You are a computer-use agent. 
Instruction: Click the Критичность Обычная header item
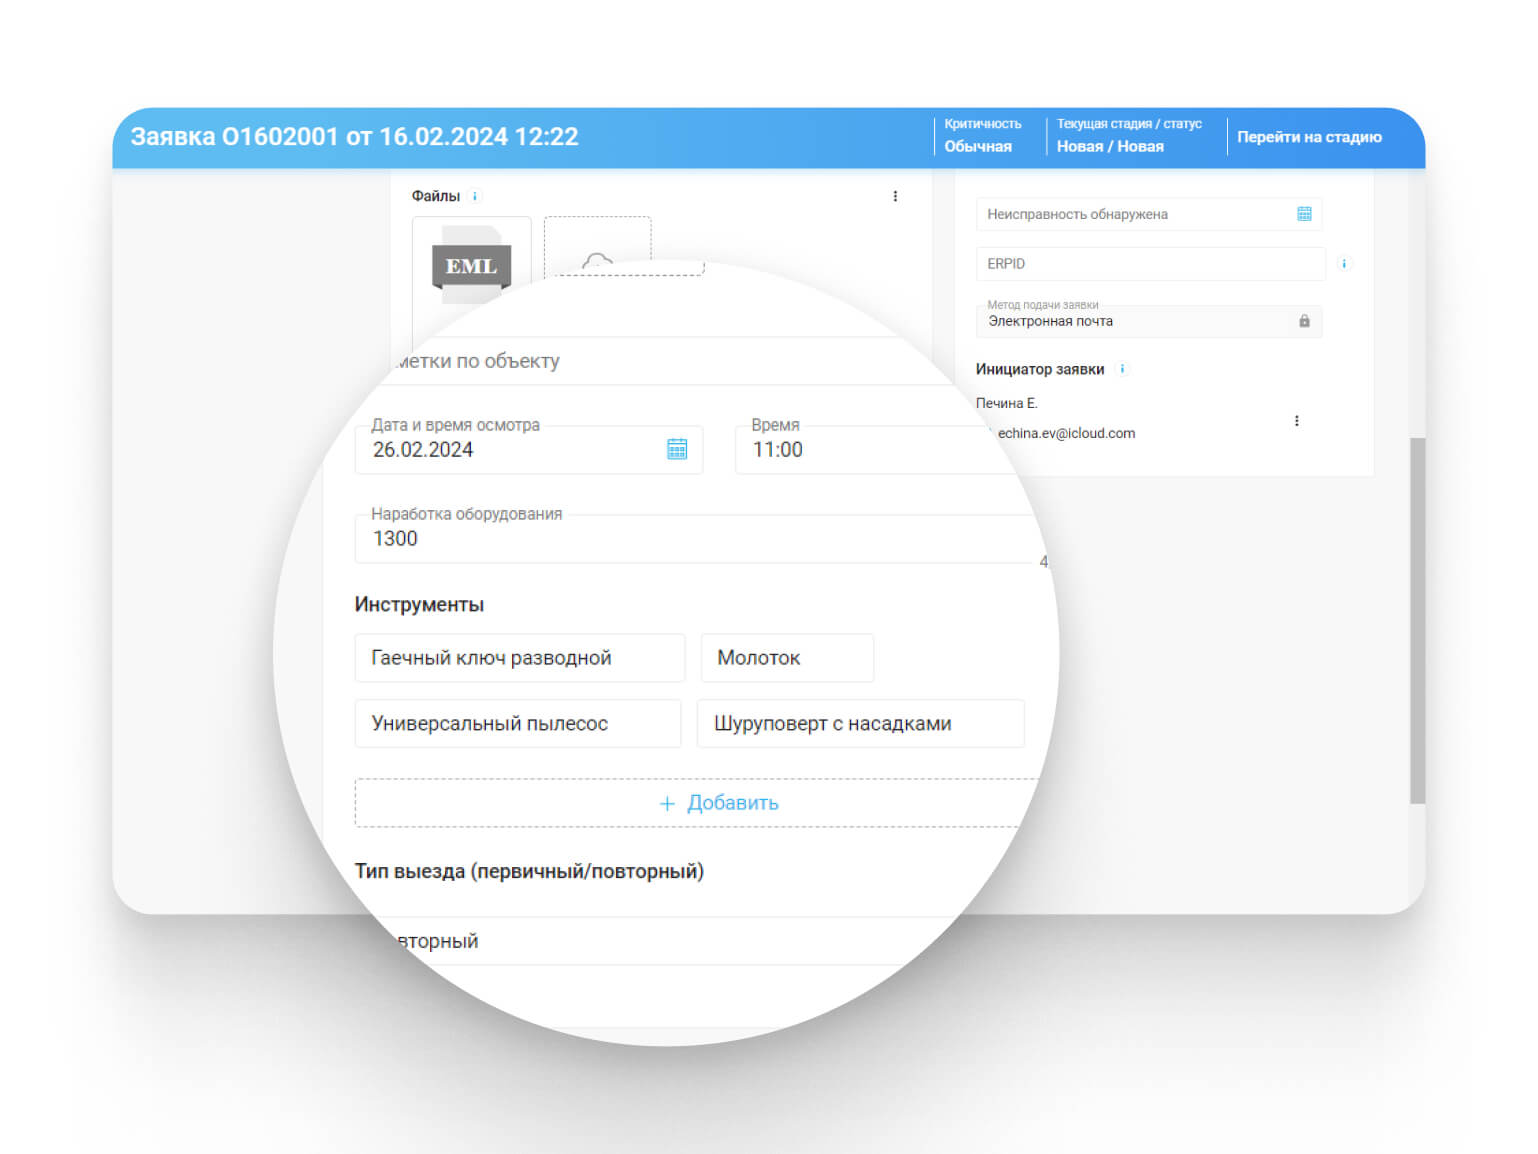coord(982,135)
